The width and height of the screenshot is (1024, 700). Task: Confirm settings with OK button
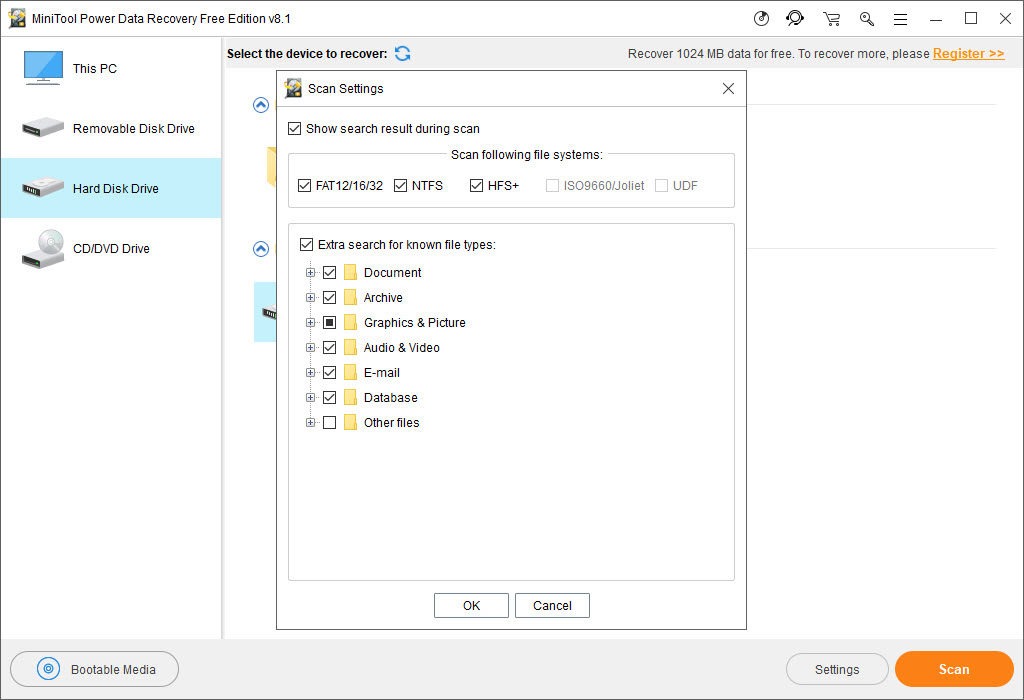coord(471,605)
